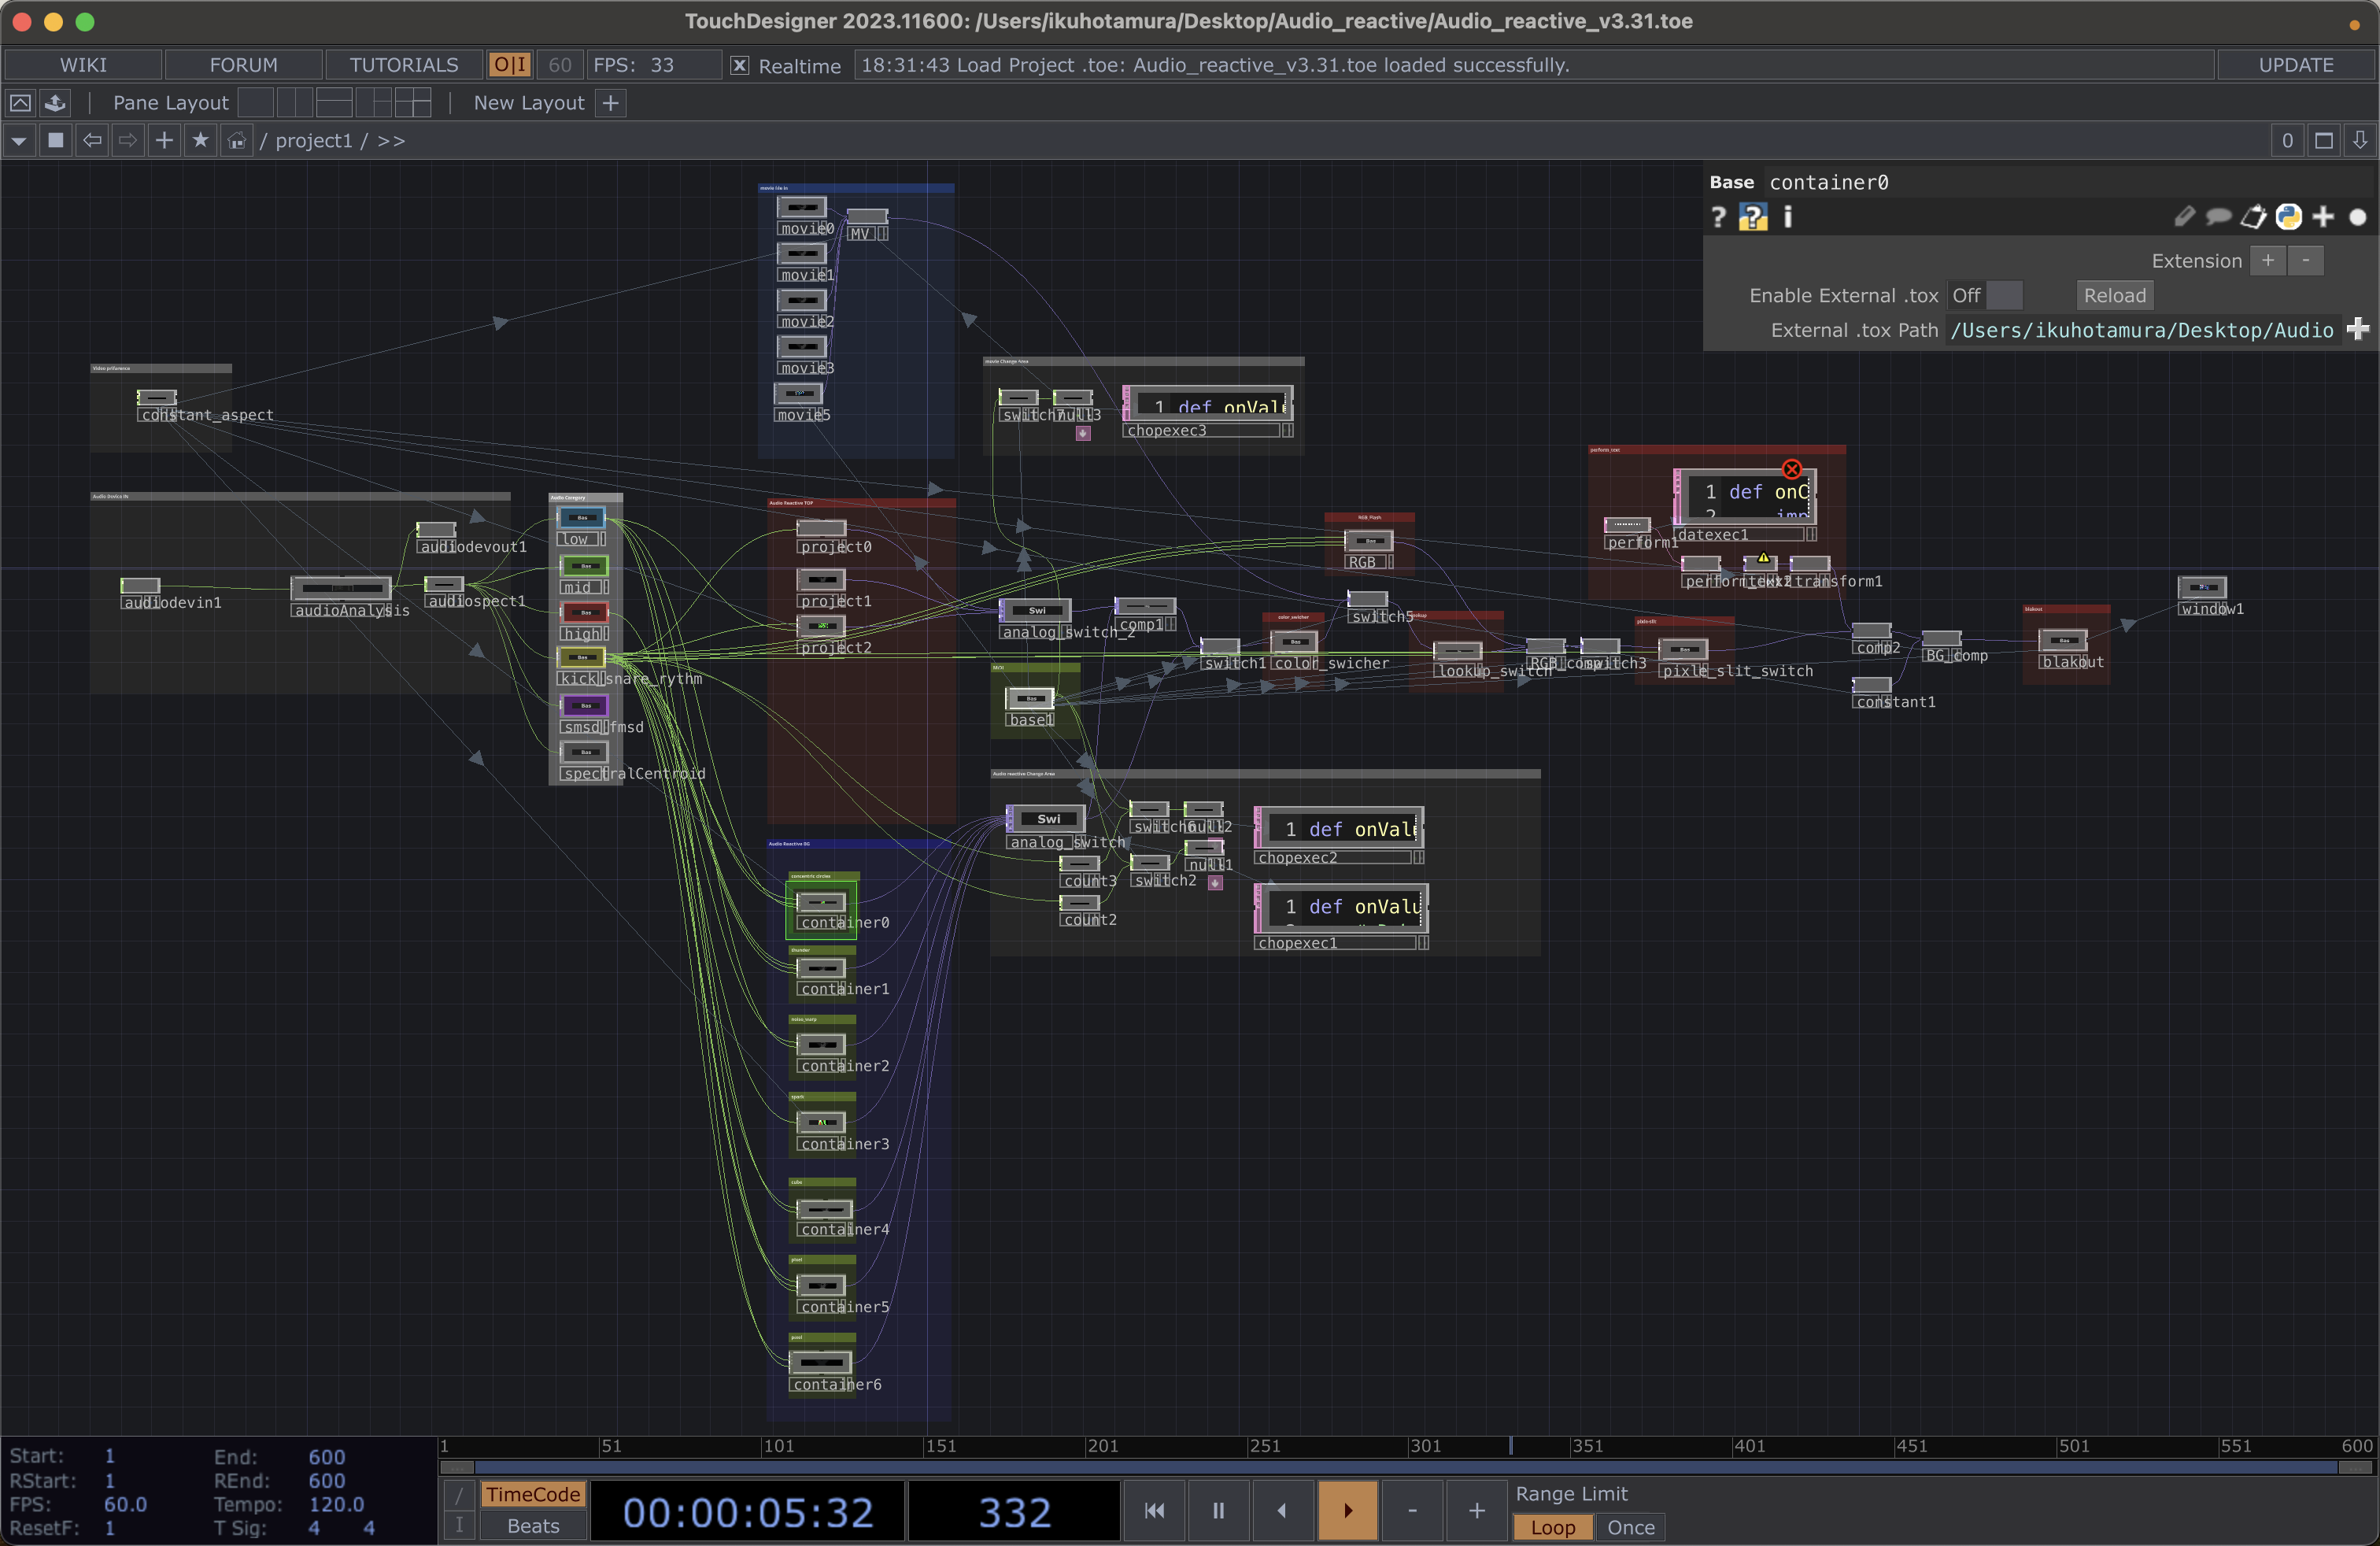
Task: Open Python help for container0
Action: click(x=1753, y=217)
